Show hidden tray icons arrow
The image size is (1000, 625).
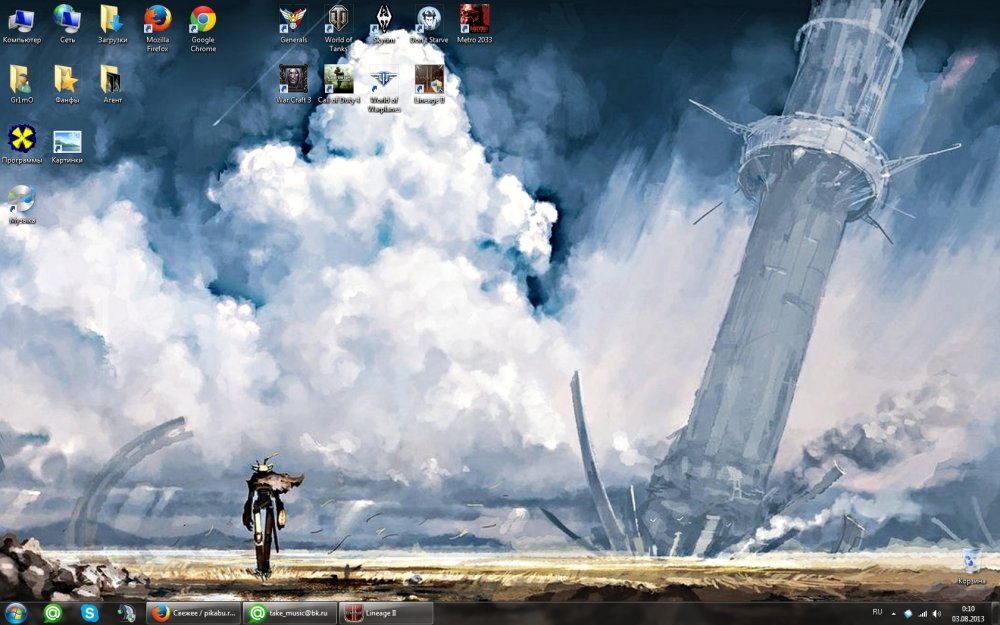click(x=893, y=614)
